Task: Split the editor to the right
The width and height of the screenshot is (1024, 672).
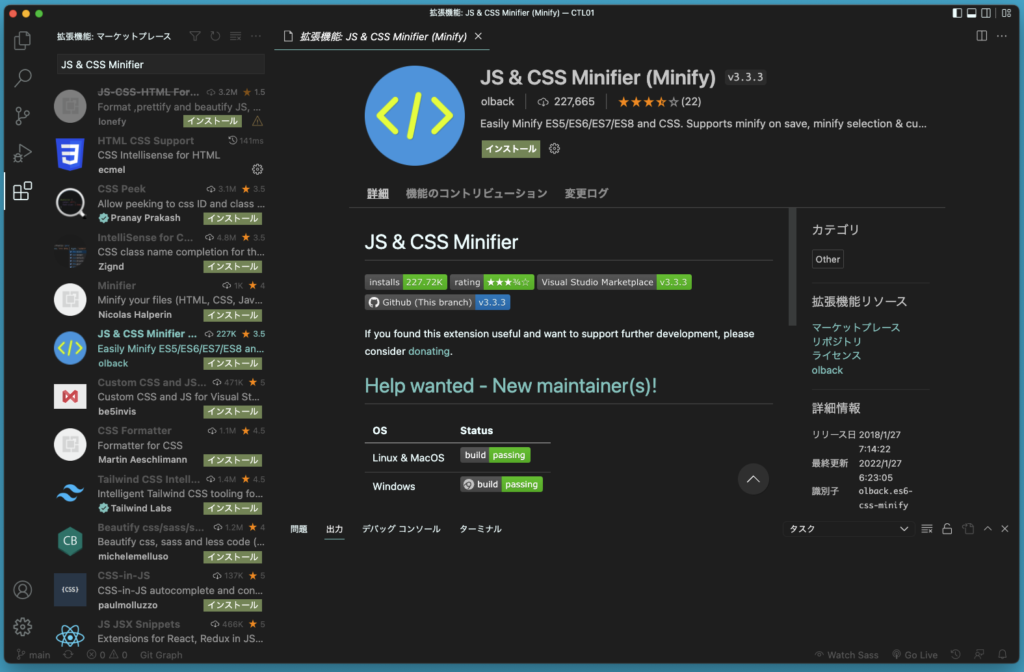Action: coord(982,36)
